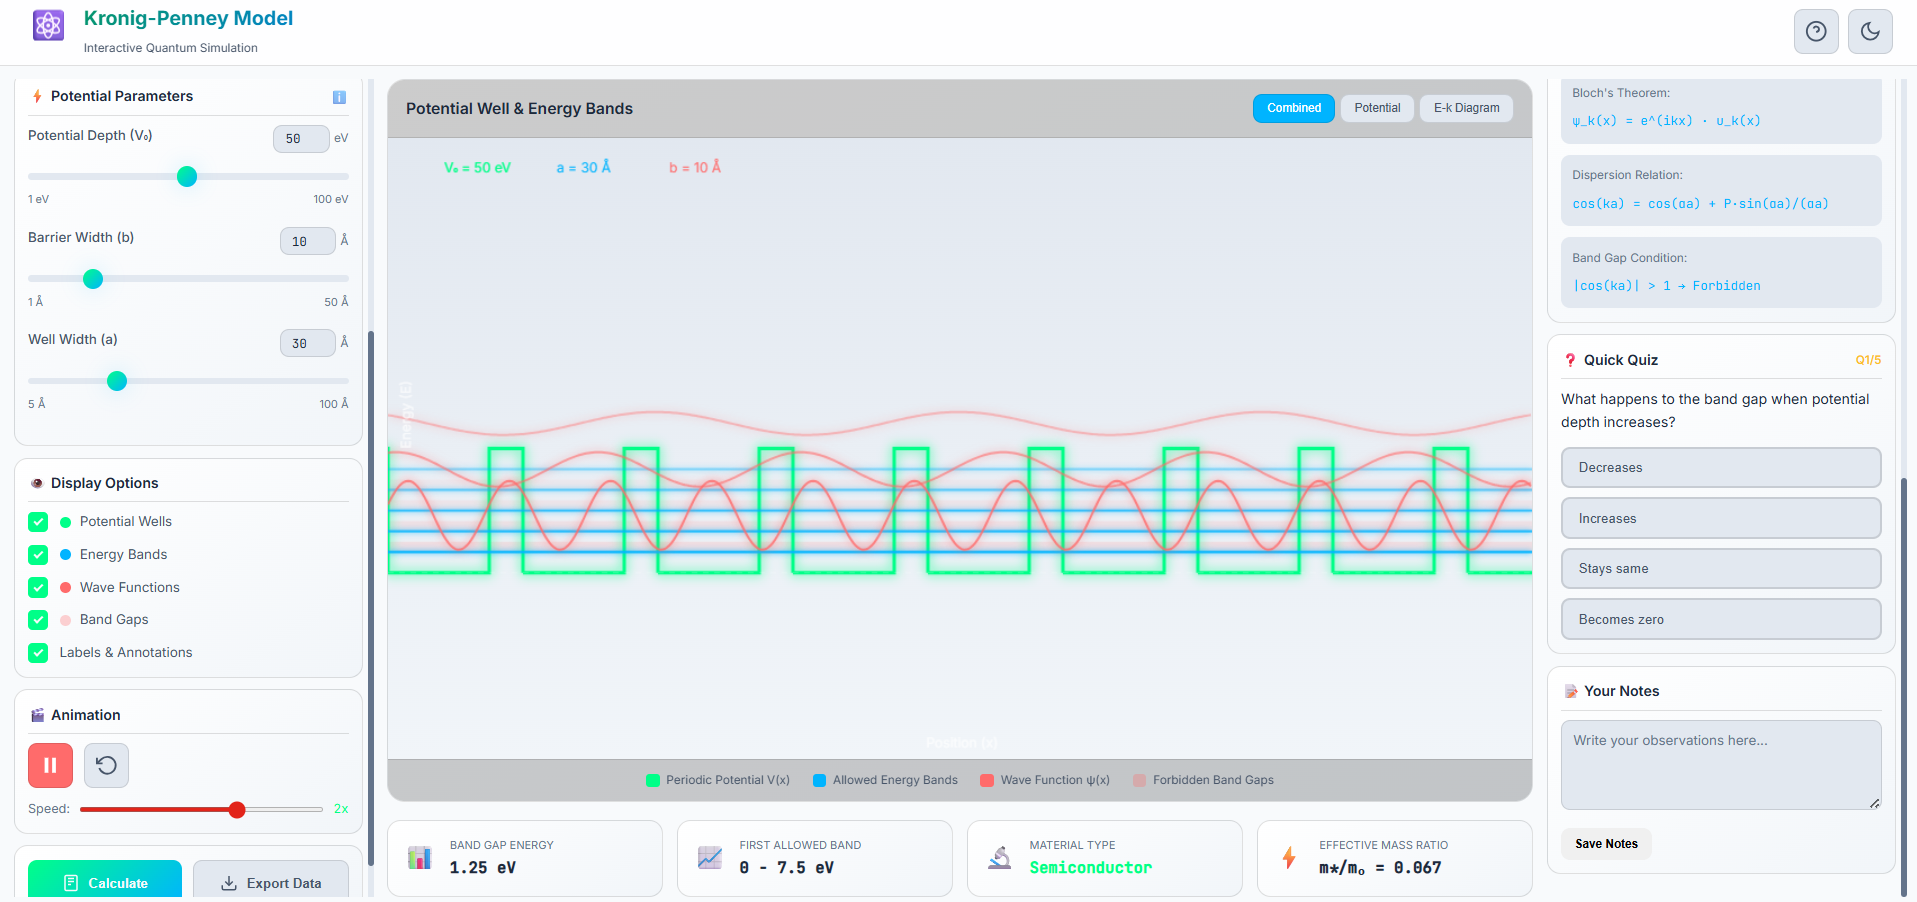Click the Band Gap Energy chart icon
1917x902 pixels.
click(419, 858)
